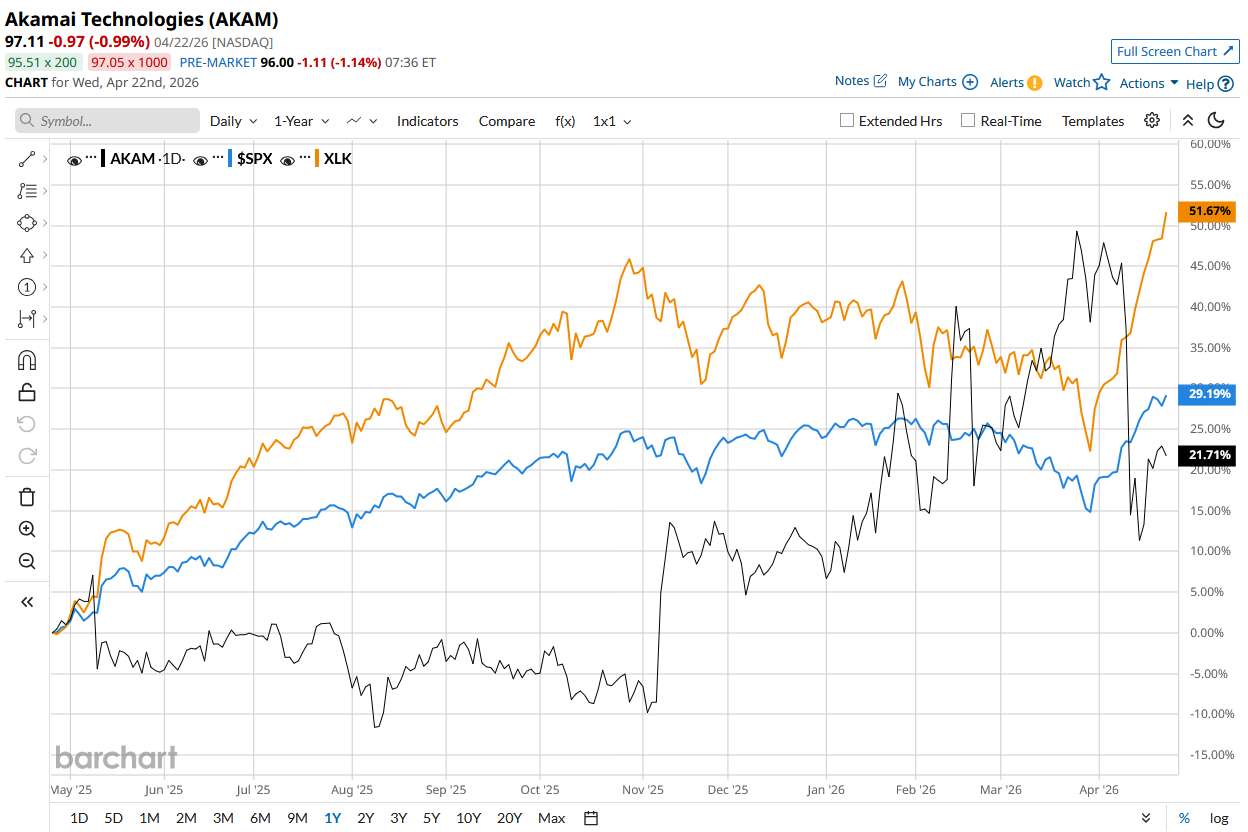Click the Symbol search input field
Screen dimensions: 1248x832
click(x=107, y=121)
